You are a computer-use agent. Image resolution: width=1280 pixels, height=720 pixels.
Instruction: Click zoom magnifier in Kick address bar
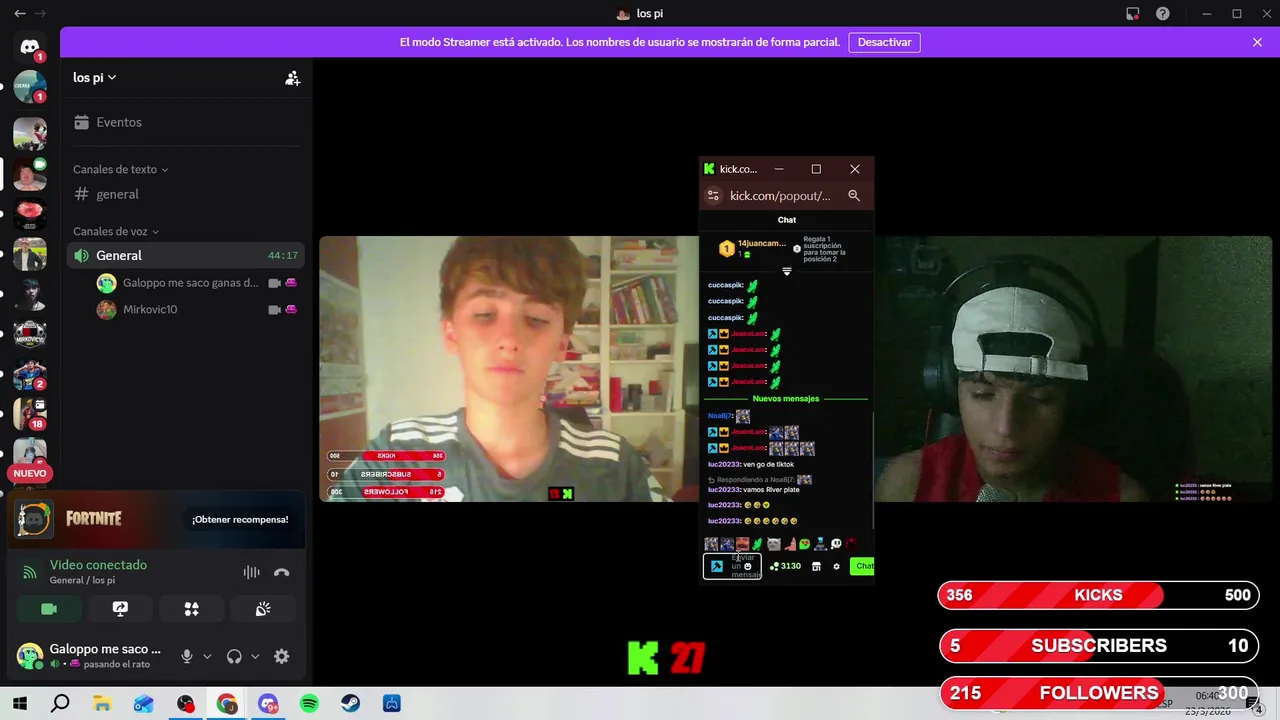(x=854, y=196)
